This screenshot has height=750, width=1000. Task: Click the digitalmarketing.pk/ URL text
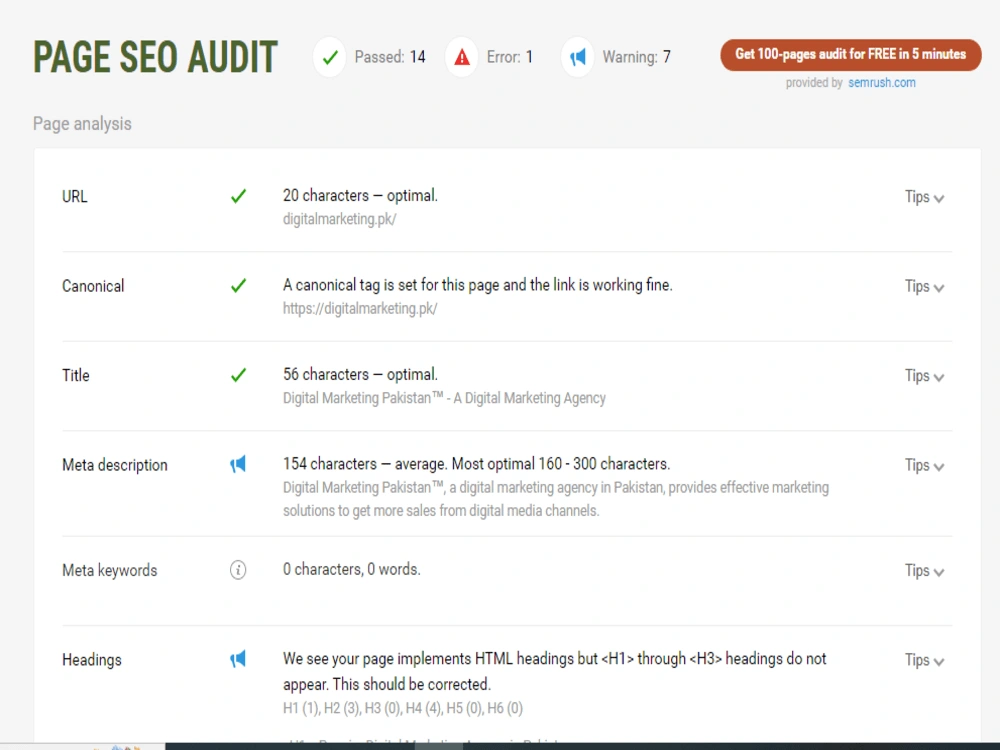(x=339, y=219)
